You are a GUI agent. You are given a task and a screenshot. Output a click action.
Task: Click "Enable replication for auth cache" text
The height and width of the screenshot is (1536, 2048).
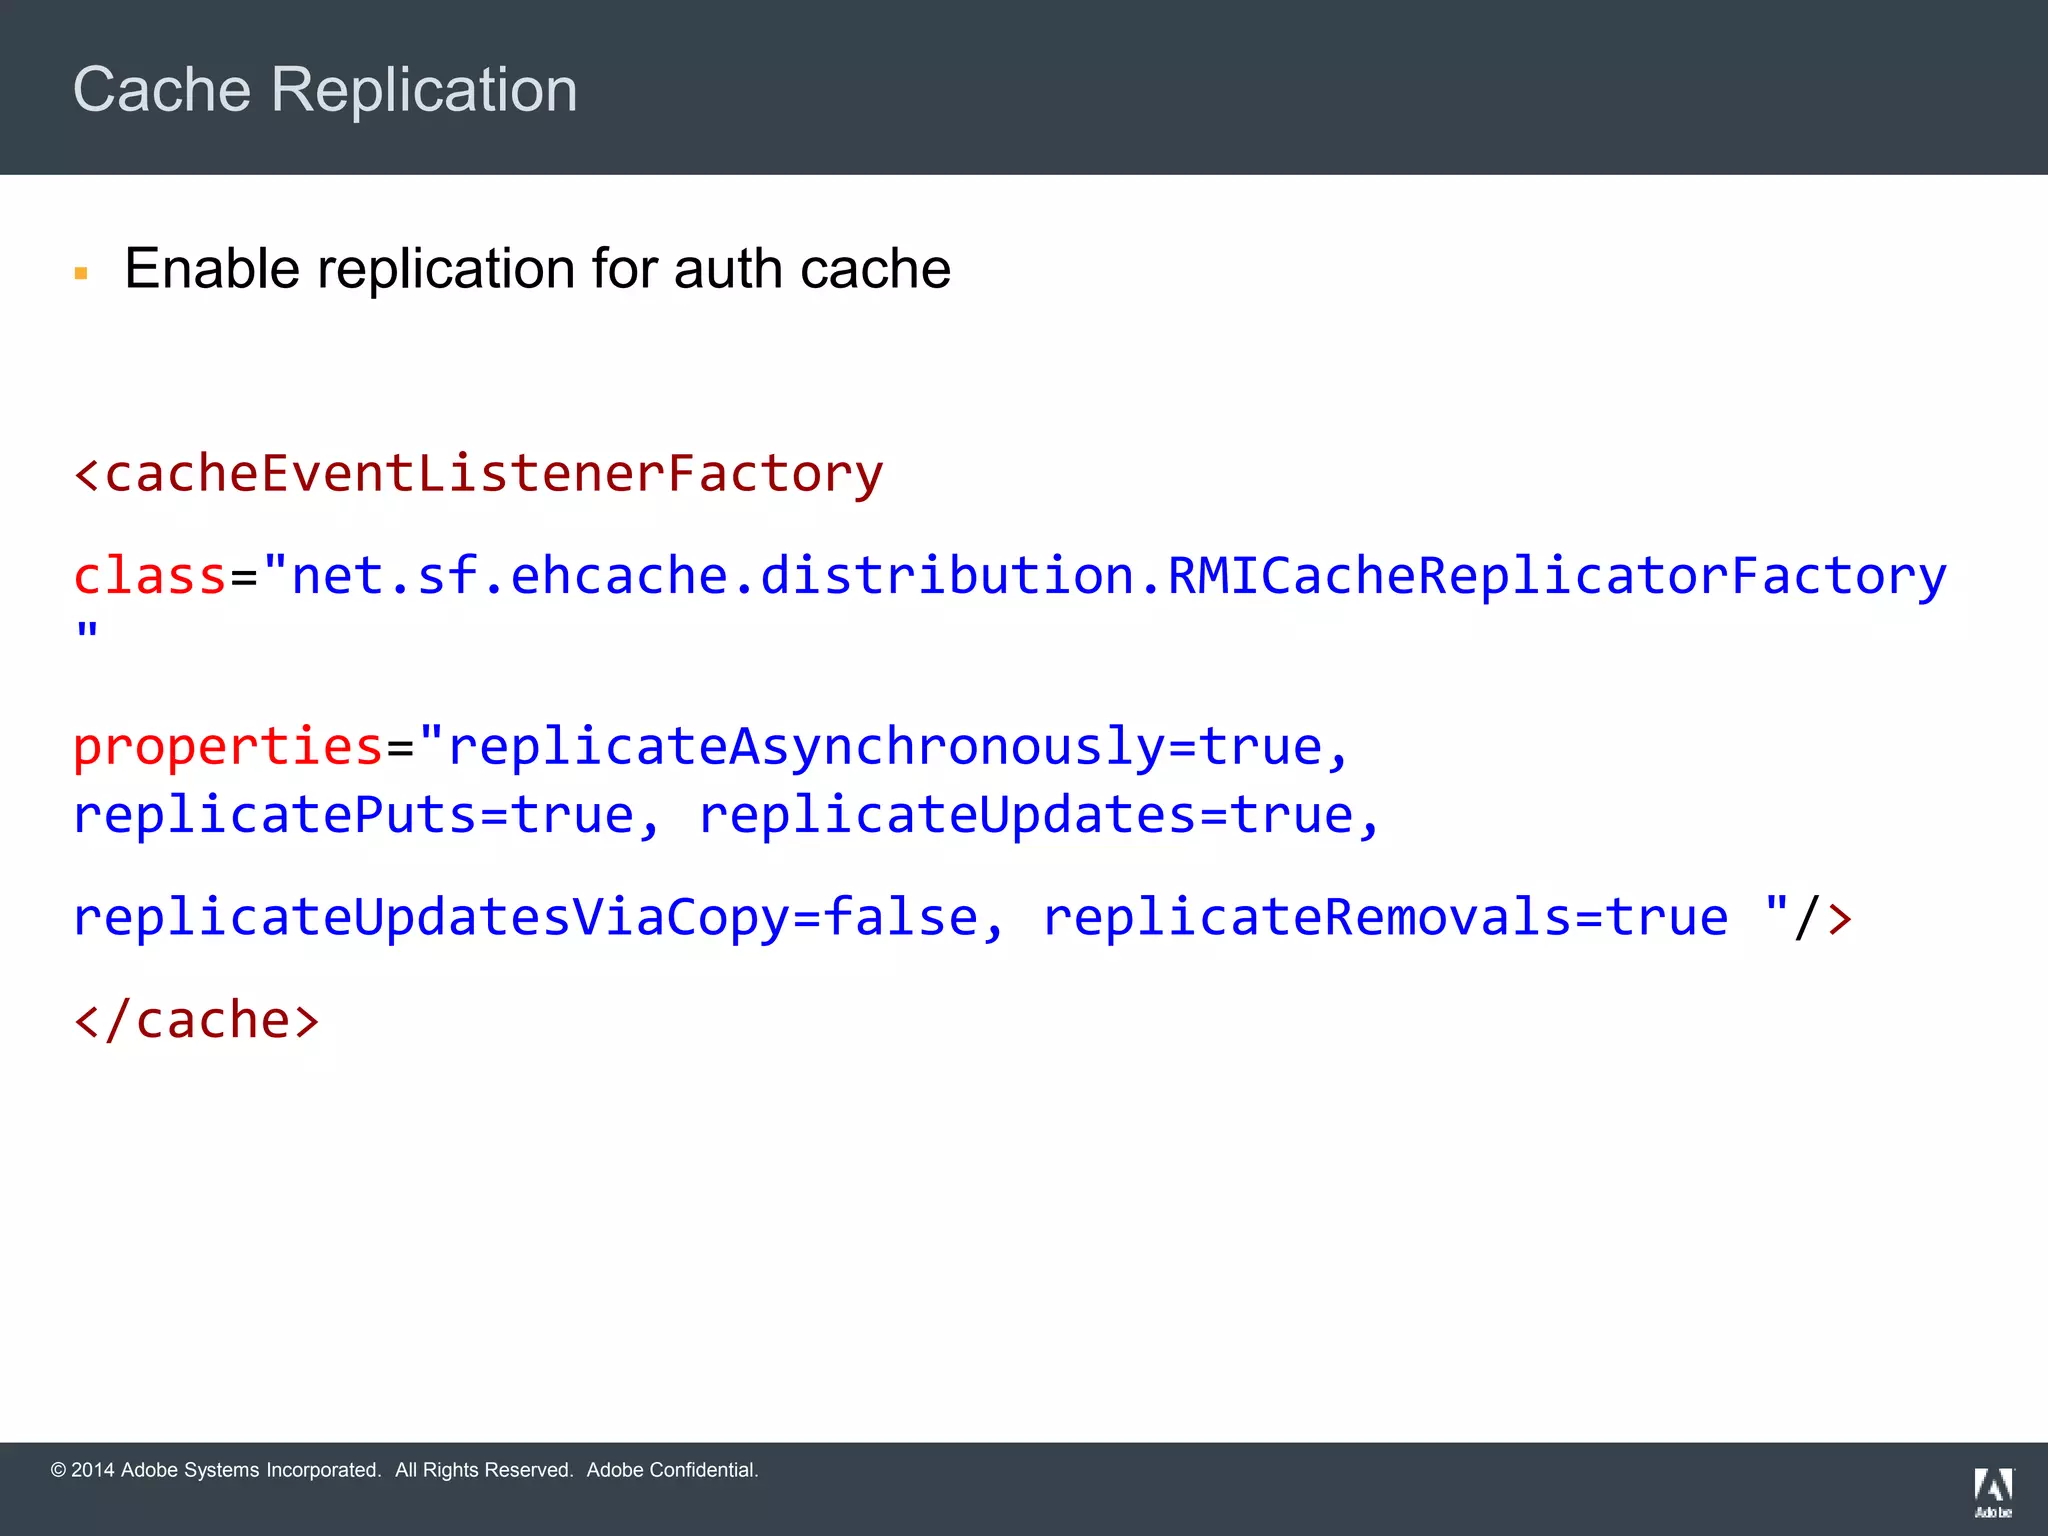[x=538, y=269]
